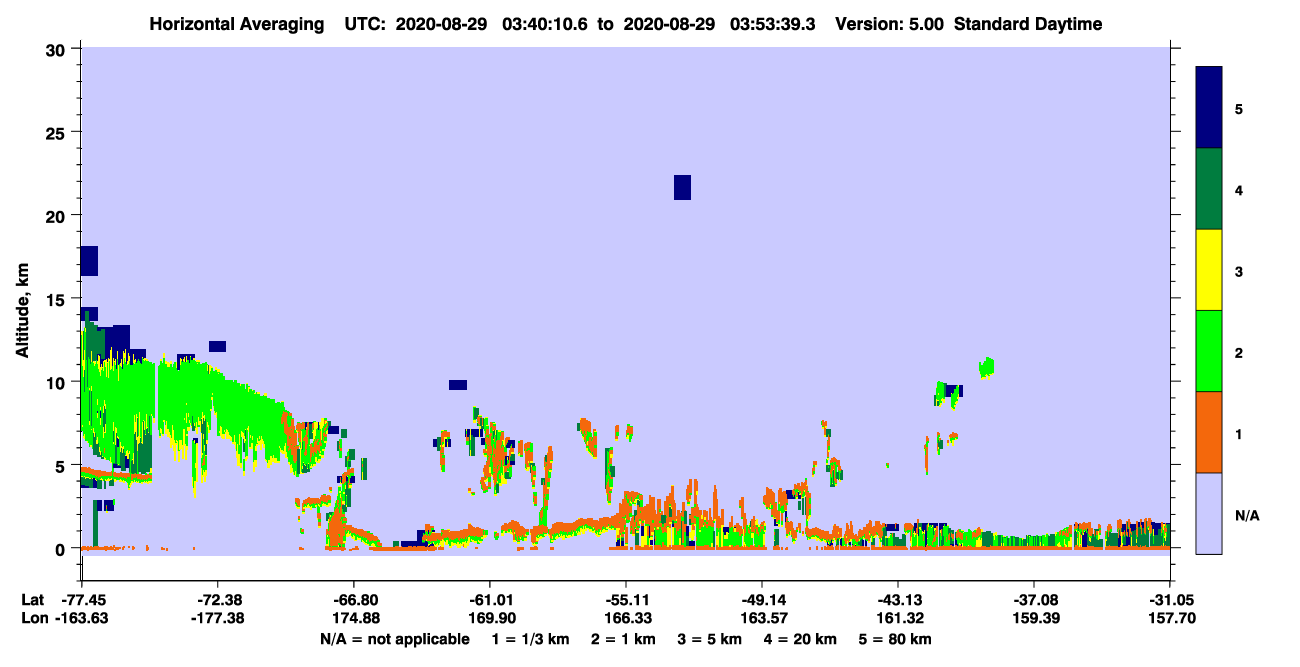
Task: Click the yellow level 3 colorbar segment
Action: coord(1209,270)
